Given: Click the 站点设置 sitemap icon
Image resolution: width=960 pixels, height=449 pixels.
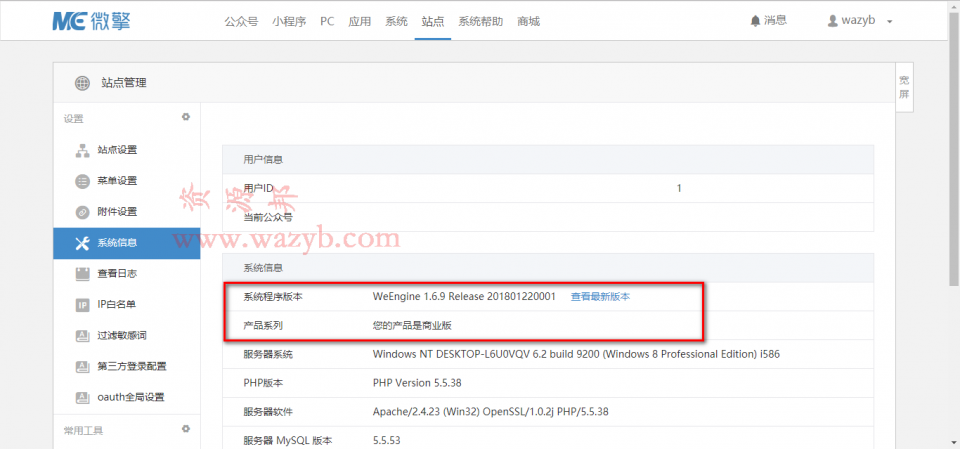Looking at the screenshot, I should pyautogui.click(x=82, y=150).
